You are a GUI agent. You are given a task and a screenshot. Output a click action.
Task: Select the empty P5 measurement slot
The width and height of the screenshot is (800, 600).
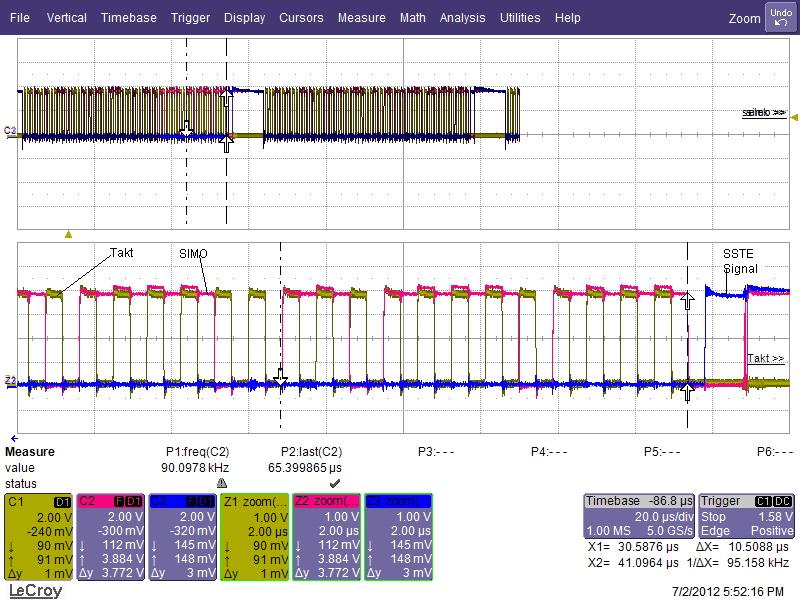[662, 452]
